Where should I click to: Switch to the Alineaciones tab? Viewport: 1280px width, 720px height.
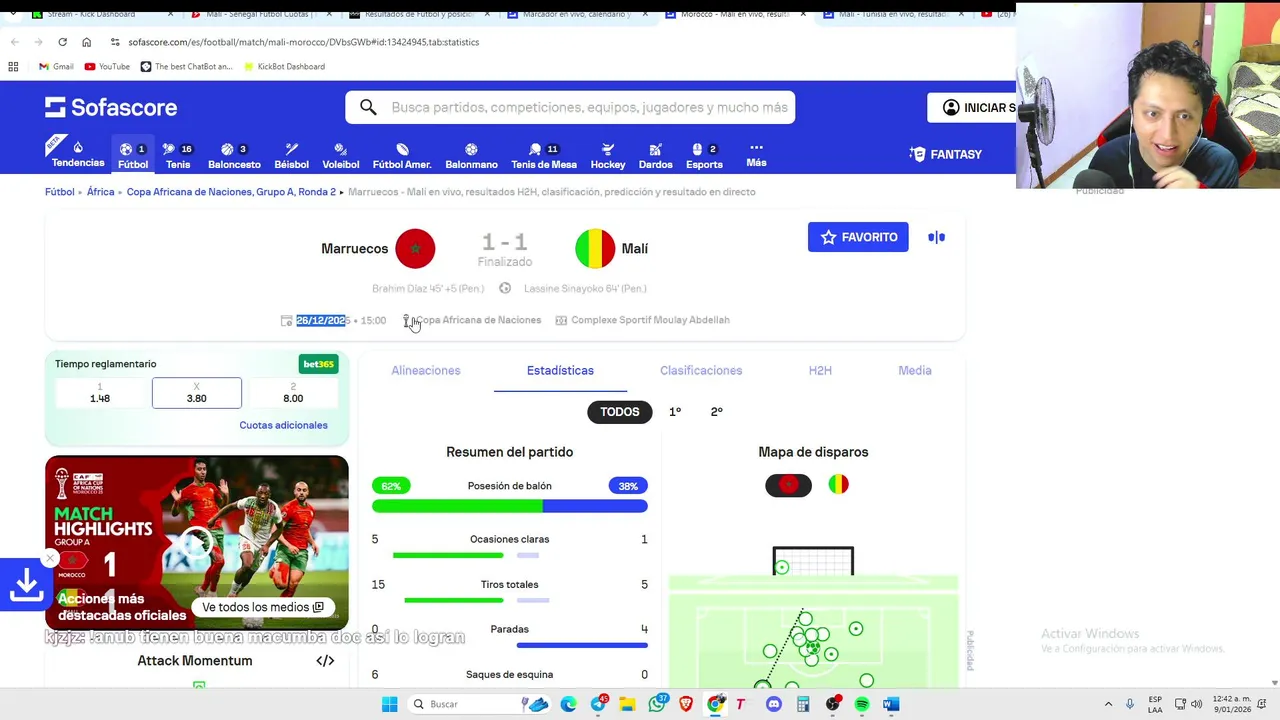click(x=426, y=370)
